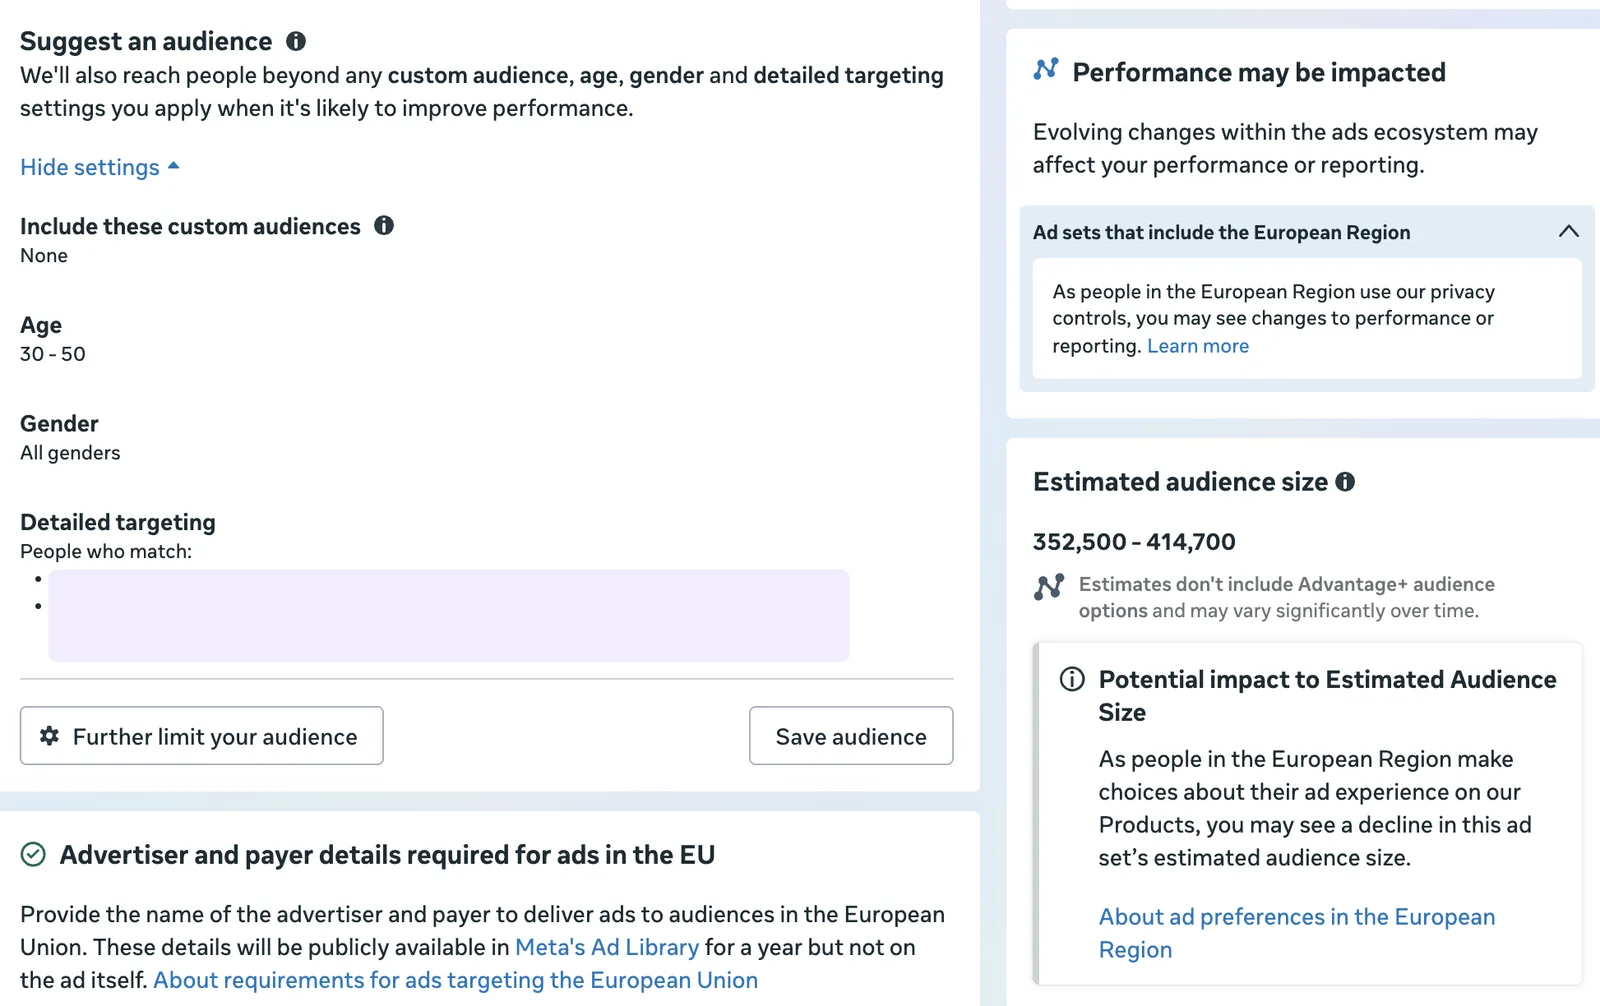Collapse the European Region ad sets section
1600x1006 pixels.
point(1568,232)
